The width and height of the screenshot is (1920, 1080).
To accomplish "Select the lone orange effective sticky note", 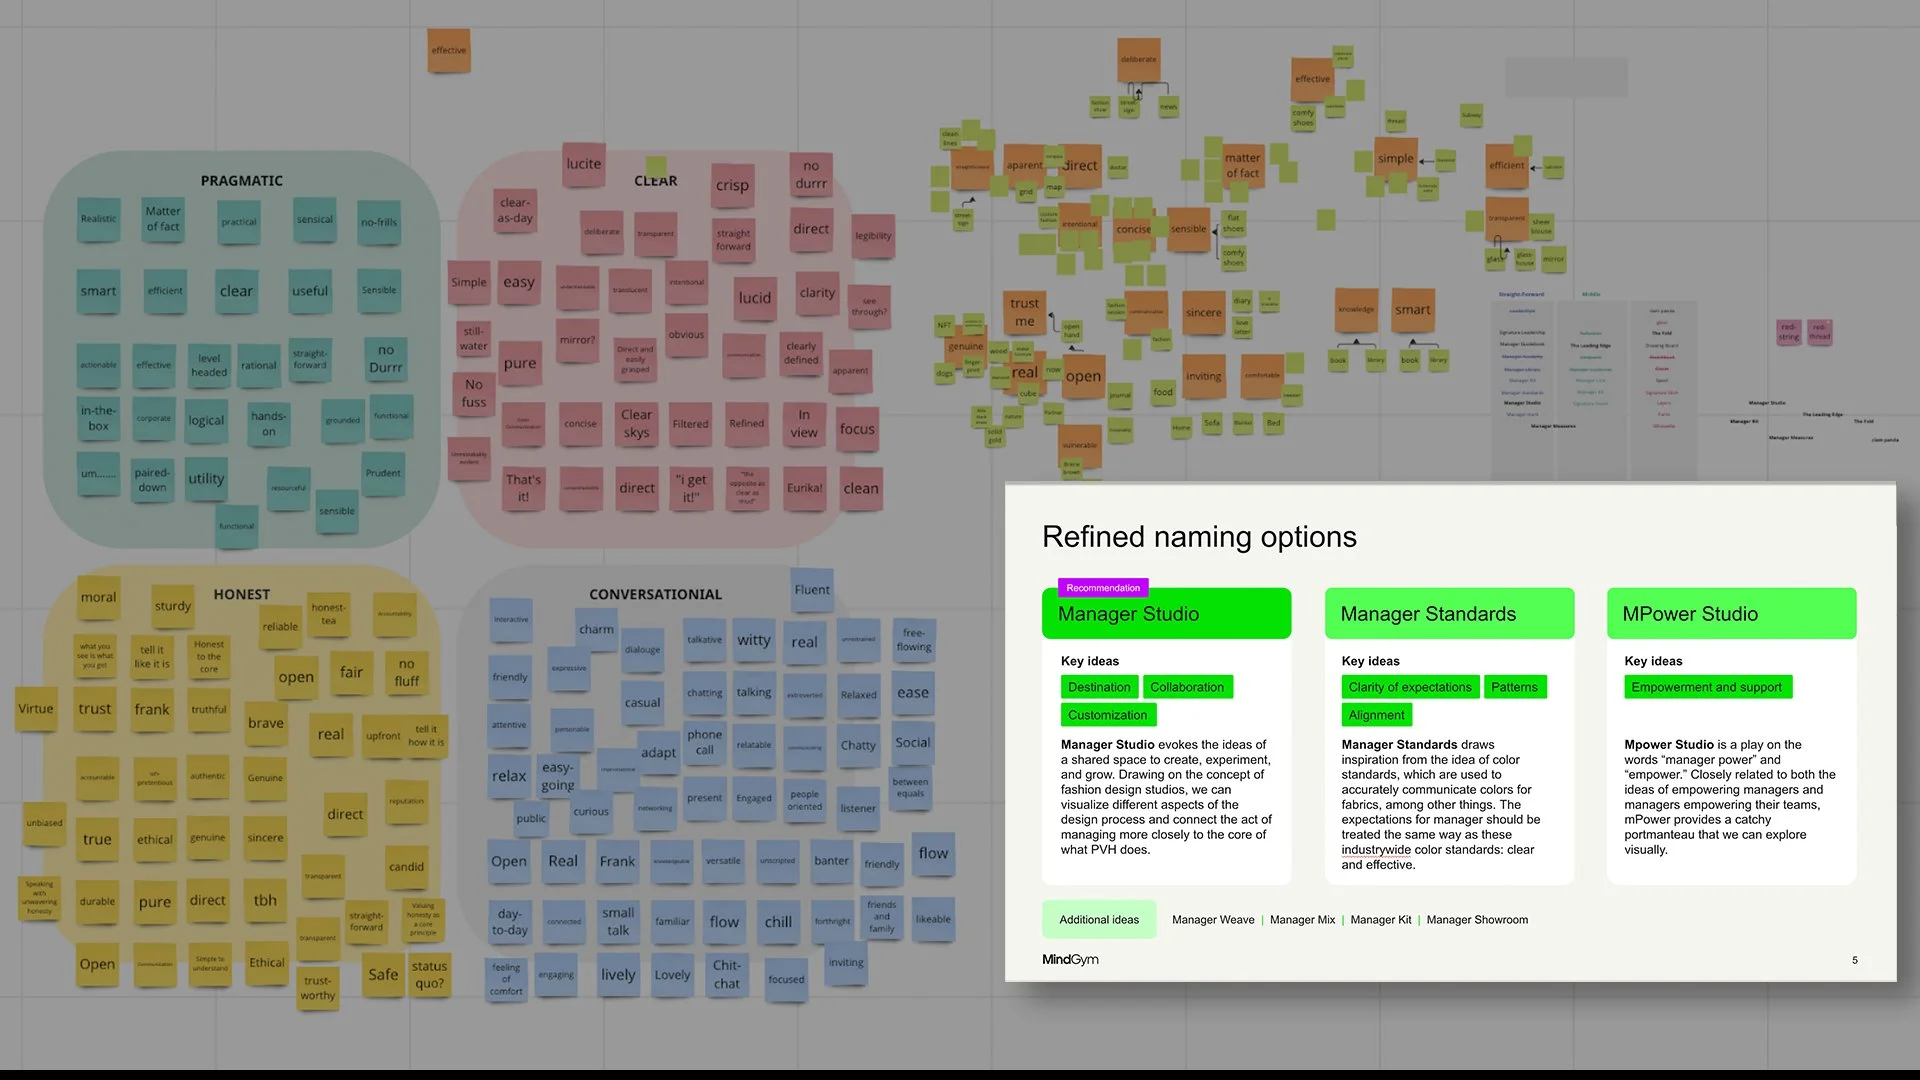I will point(449,50).
